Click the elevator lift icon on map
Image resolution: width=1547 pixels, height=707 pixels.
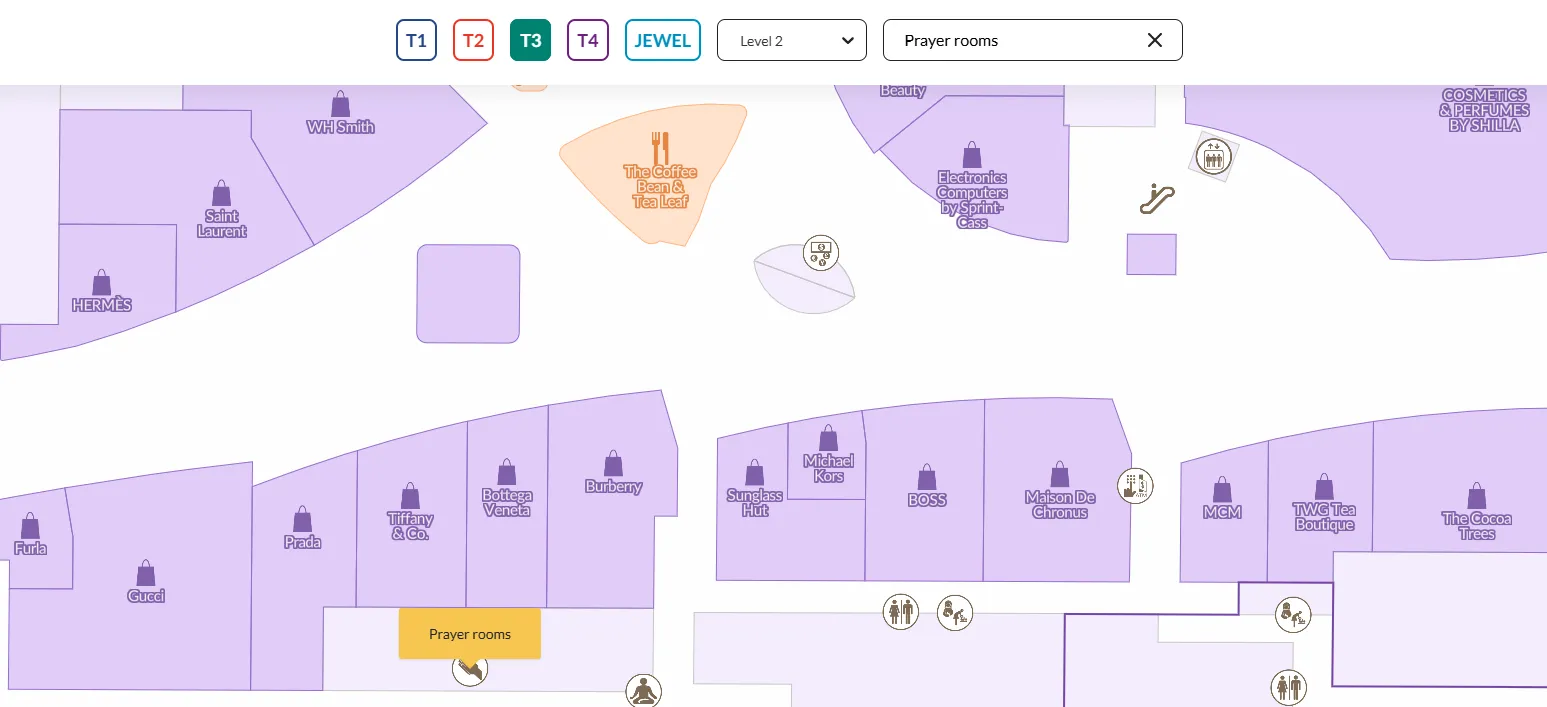pos(1213,157)
